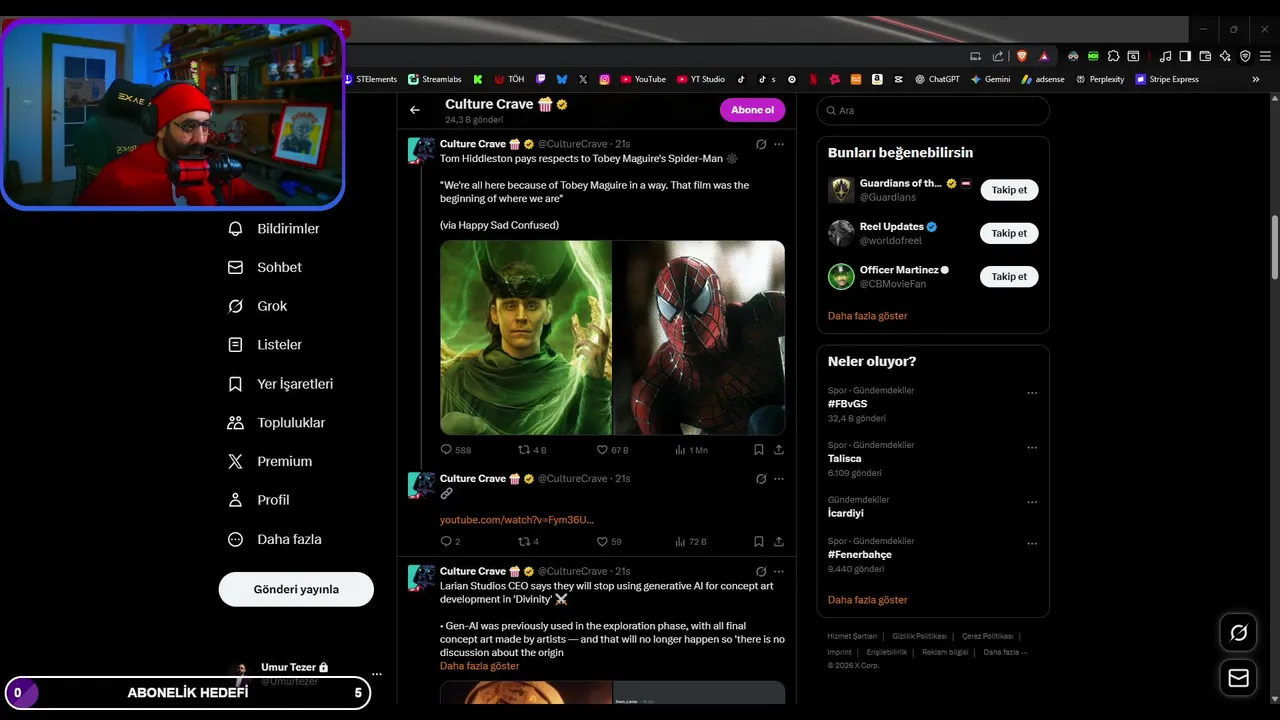Click the back arrow next to Culture Crave
Viewport: 1280px width, 720px height.
click(x=415, y=110)
